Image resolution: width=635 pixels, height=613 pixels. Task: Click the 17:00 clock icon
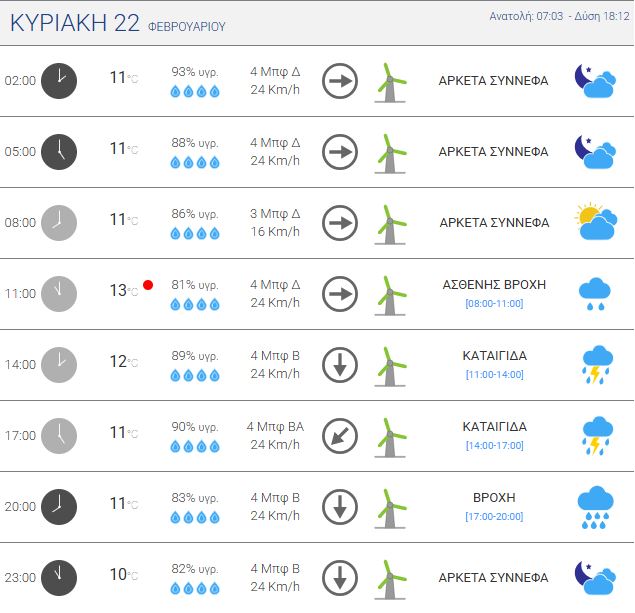point(59,436)
